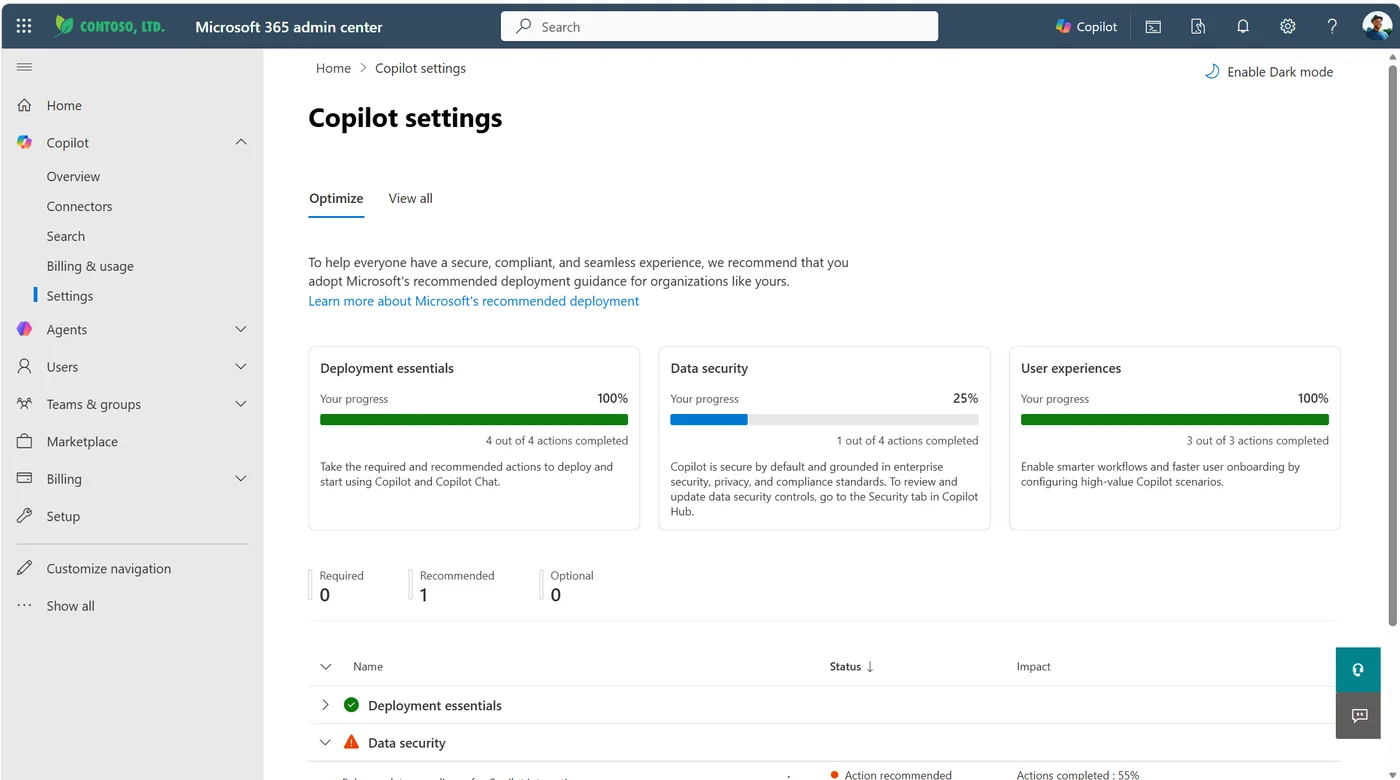Viewport: 1400px width, 780px height.
Task: Open the notifications bell
Action: [x=1243, y=27]
